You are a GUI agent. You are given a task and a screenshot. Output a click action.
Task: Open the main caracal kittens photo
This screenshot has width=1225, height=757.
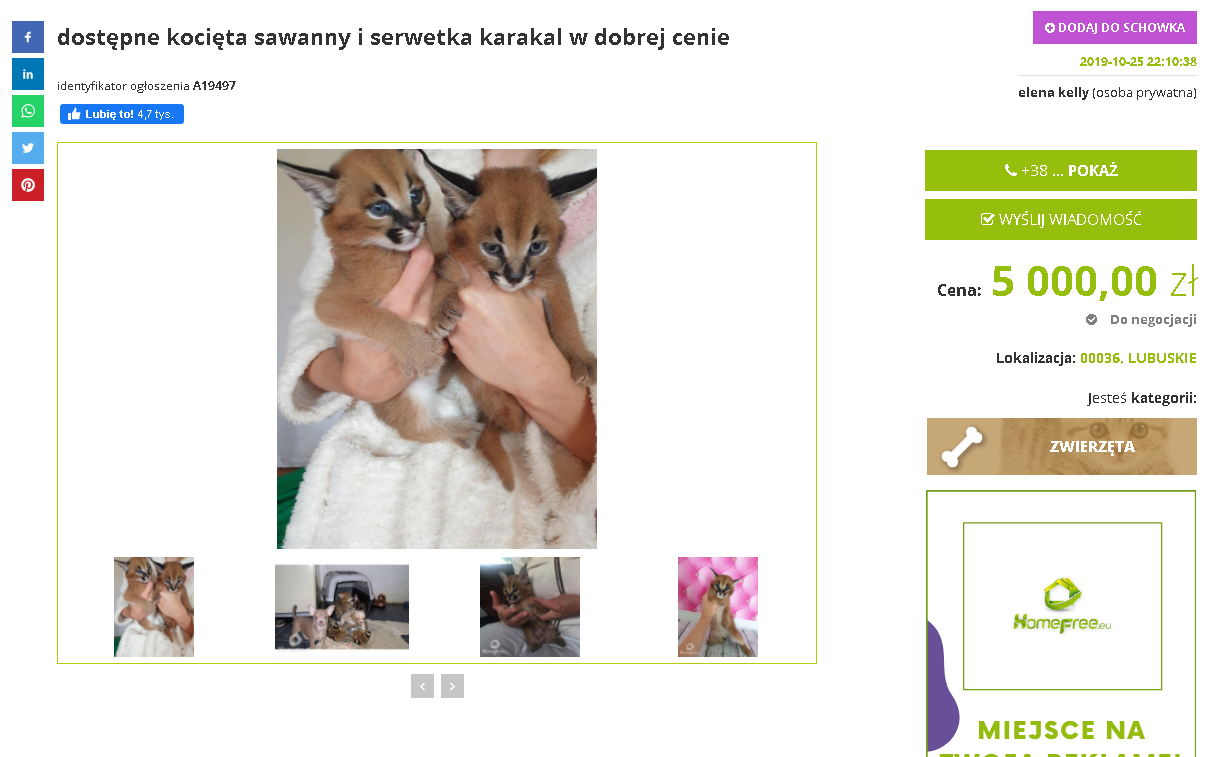click(x=437, y=349)
